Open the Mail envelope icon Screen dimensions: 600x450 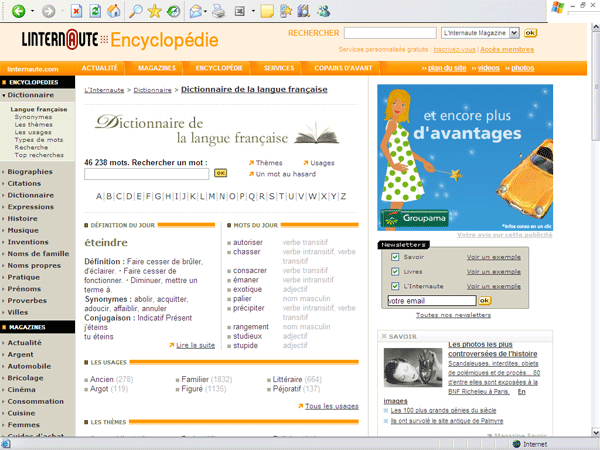click(196, 11)
